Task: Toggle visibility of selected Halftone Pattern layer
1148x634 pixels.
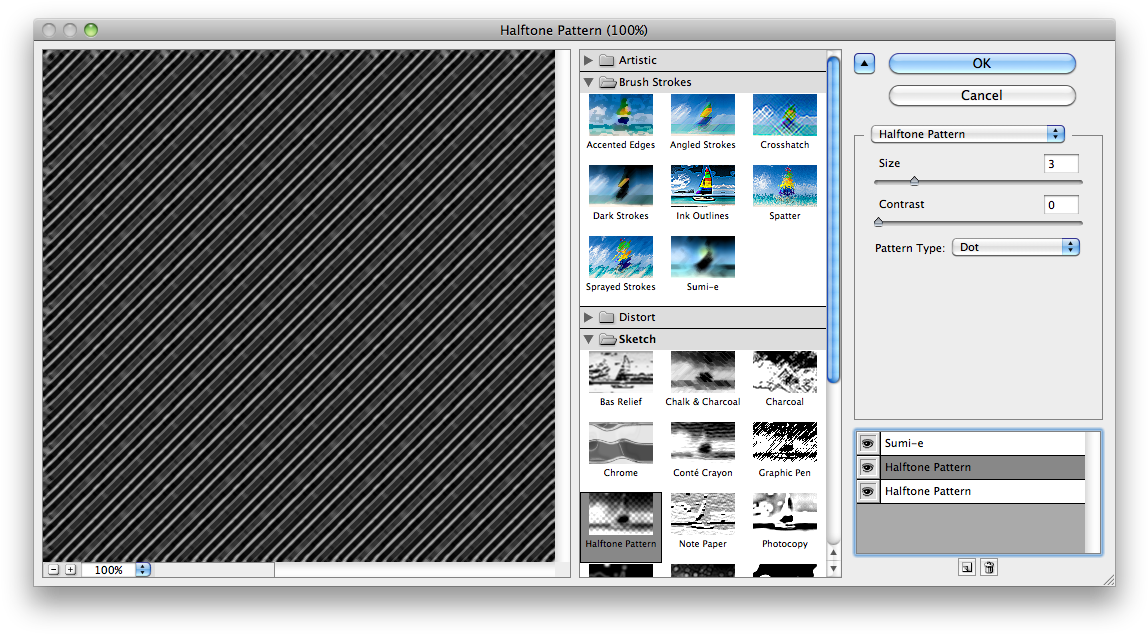Action: click(867, 467)
